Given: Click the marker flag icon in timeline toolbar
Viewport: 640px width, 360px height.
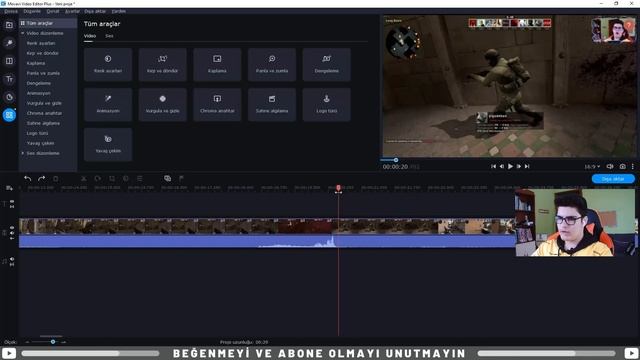Looking at the screenshot, I should click(181, 178).
